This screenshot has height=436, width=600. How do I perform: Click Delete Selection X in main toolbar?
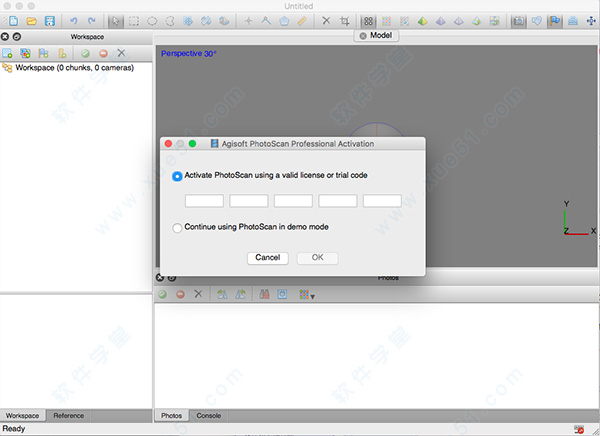click(326, 20)
